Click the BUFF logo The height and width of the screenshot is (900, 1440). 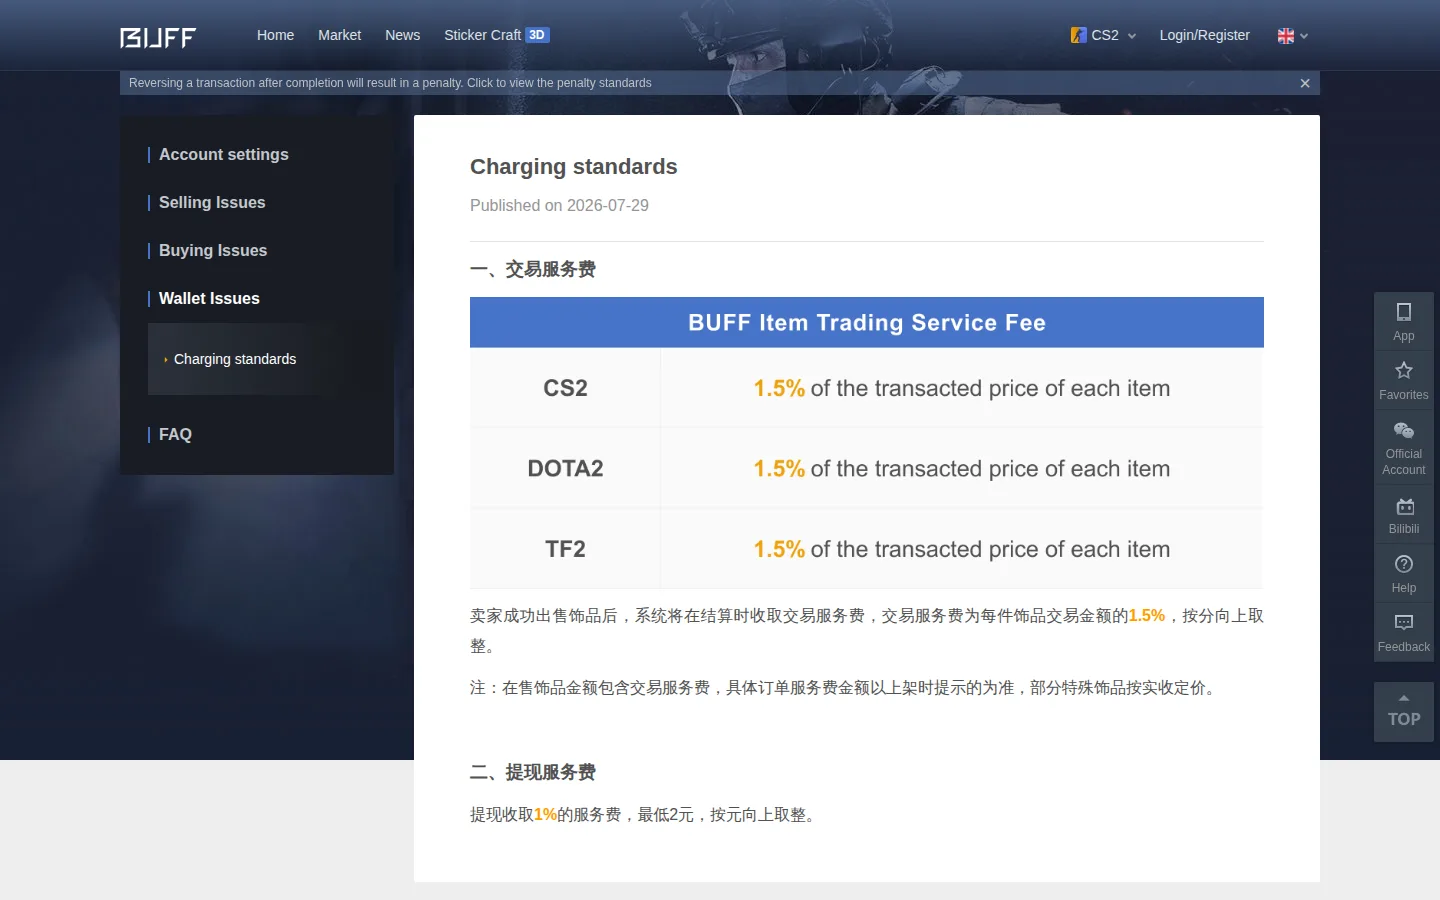click(x=158, y=37)
